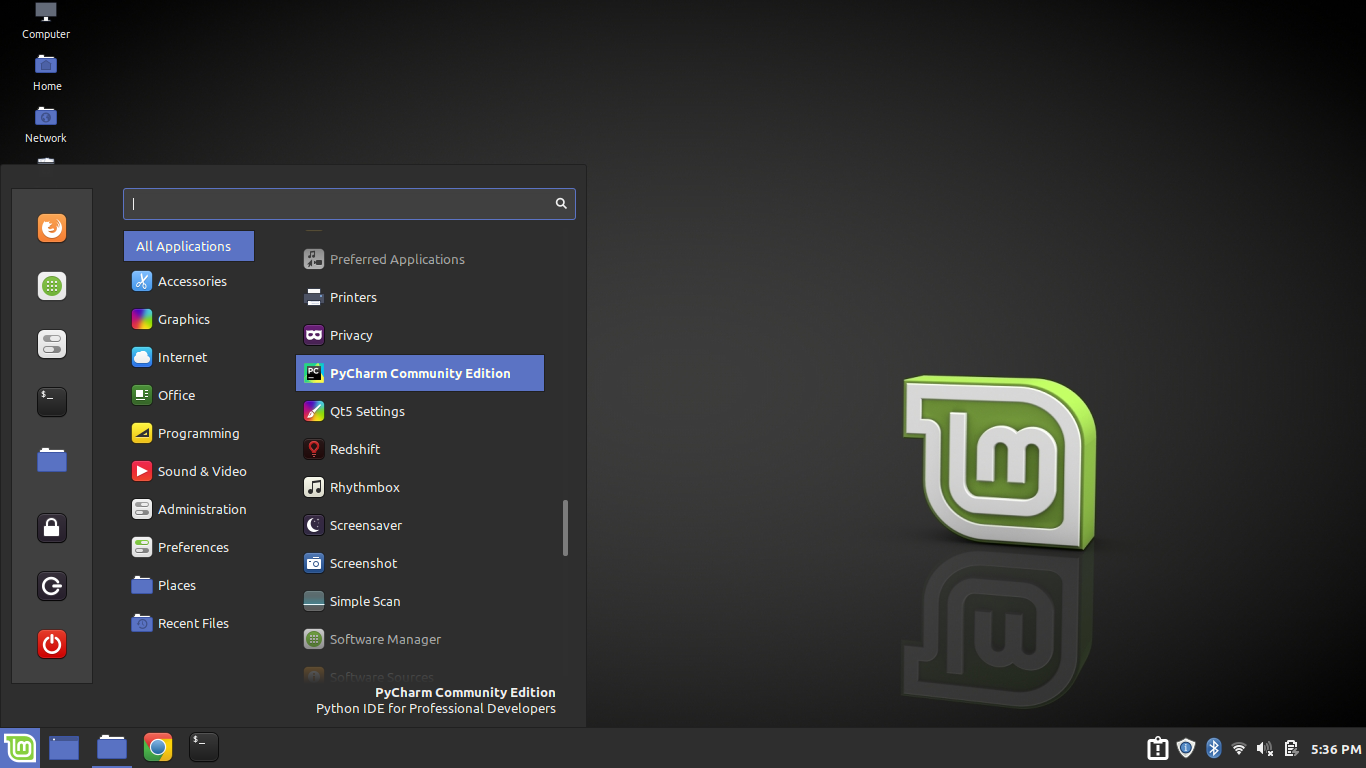Click the Privacy mask icon

pyautogui.click(x=314, y=335)
